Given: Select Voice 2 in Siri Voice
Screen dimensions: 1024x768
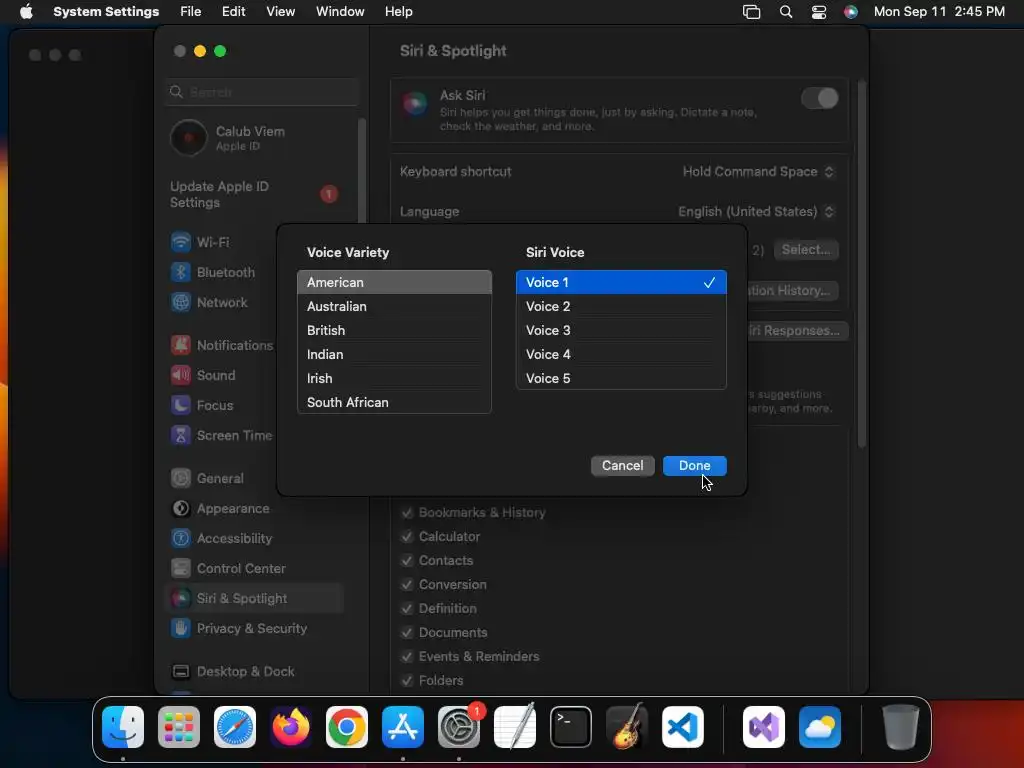Looking at the screenshot, I should tap(621, 306).
